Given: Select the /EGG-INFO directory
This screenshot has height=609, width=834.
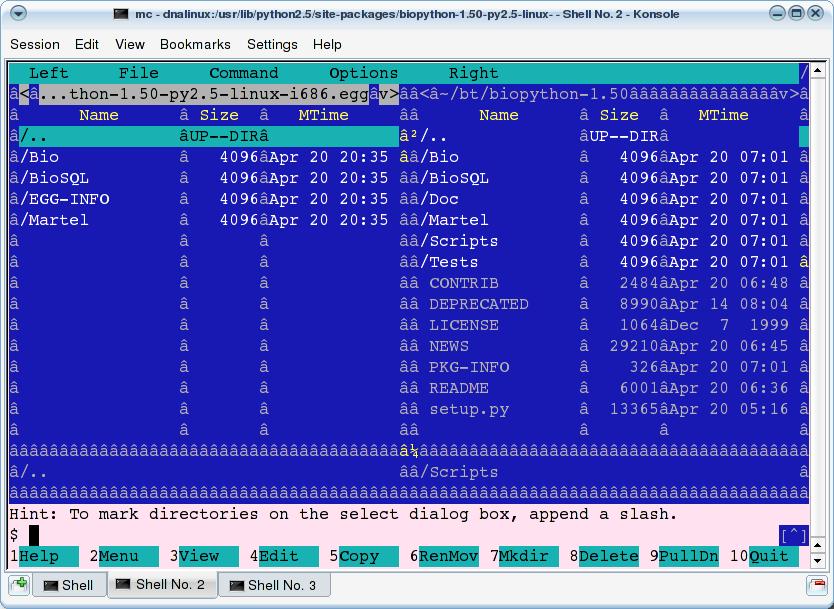Looking at the screenshot, I should pyautogui.click(x=204, y=199).
